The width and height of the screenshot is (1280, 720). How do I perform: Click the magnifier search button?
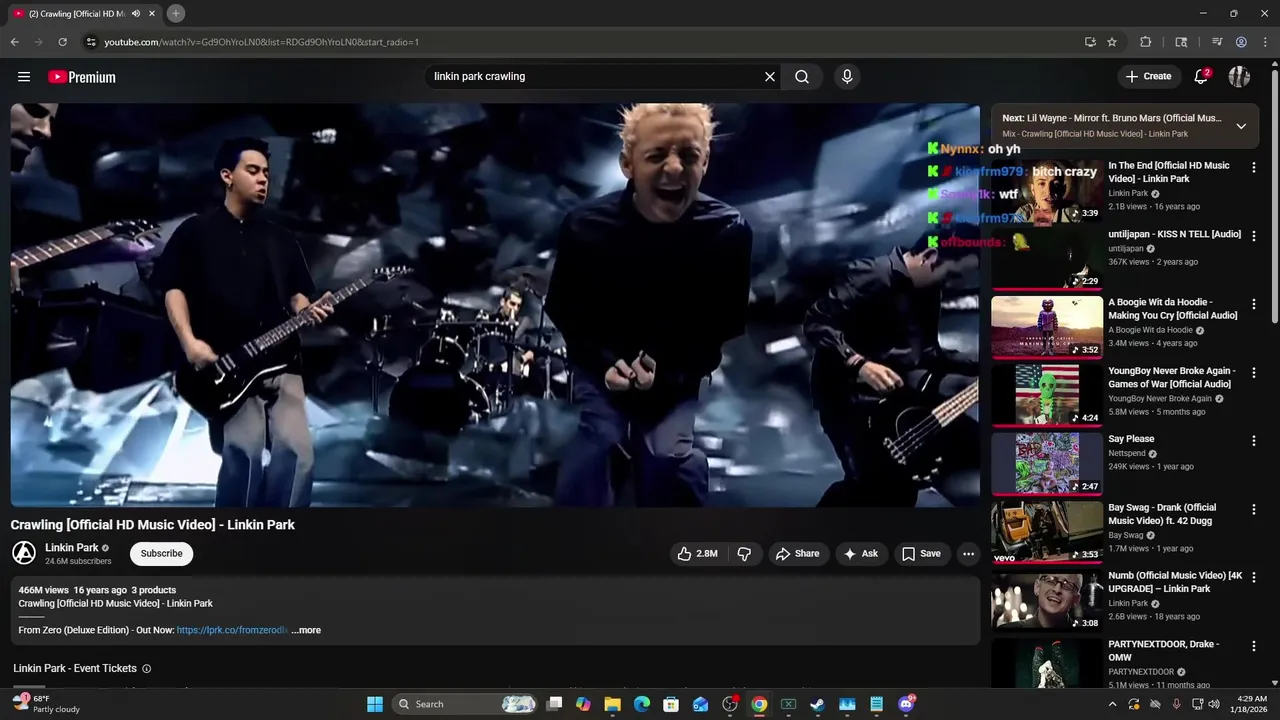tap(802, 77)
